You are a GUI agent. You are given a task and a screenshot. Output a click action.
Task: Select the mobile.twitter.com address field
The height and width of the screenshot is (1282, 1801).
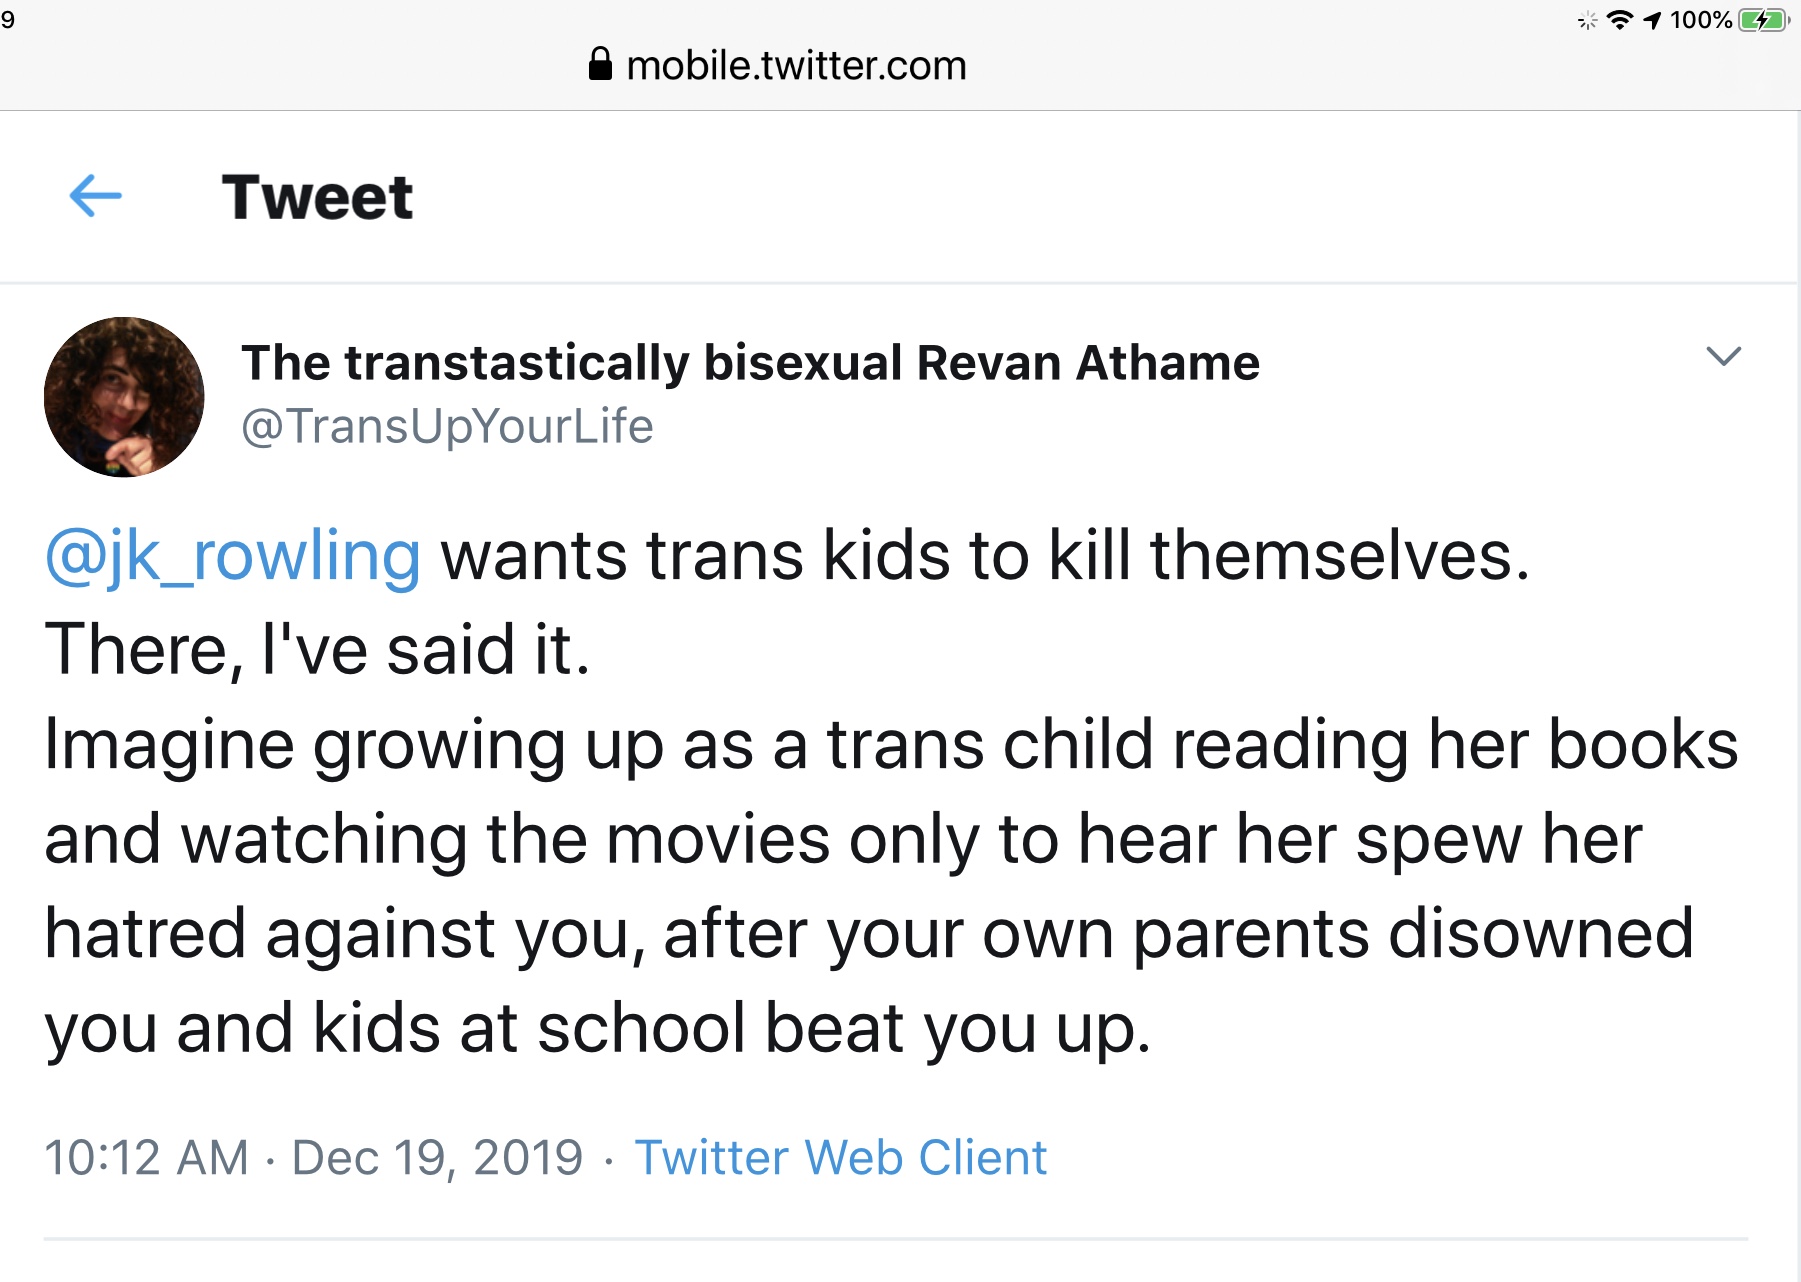[796, 66]
